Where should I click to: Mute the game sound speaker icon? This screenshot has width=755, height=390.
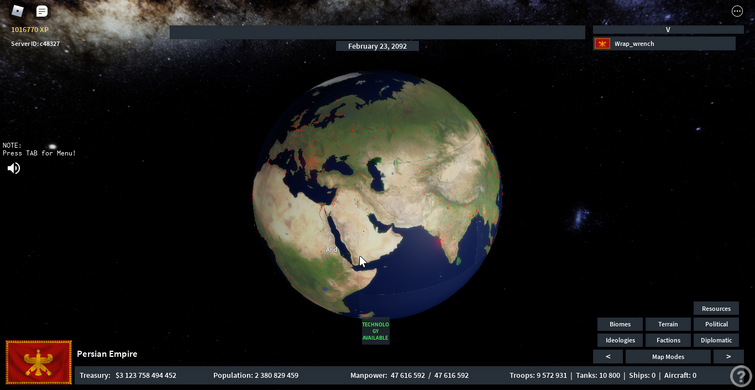coord(13,168)
